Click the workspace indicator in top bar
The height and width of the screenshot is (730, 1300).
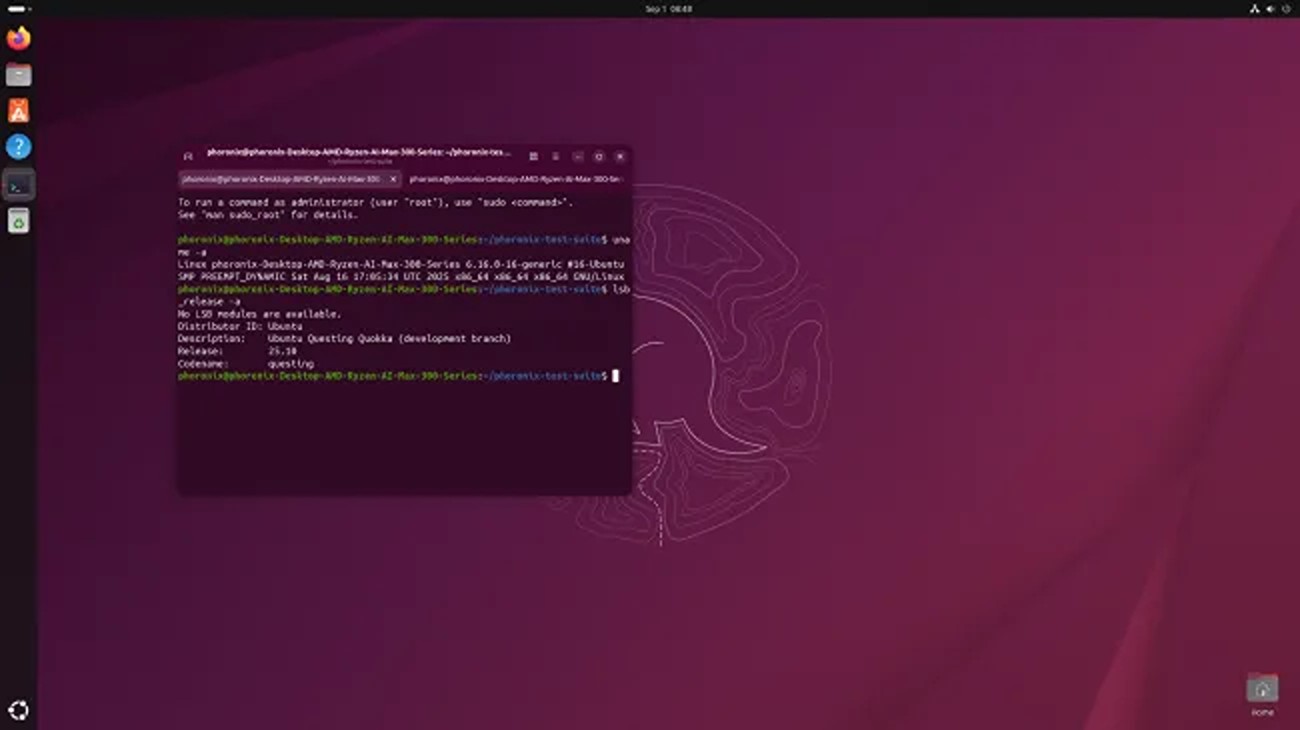18,8
